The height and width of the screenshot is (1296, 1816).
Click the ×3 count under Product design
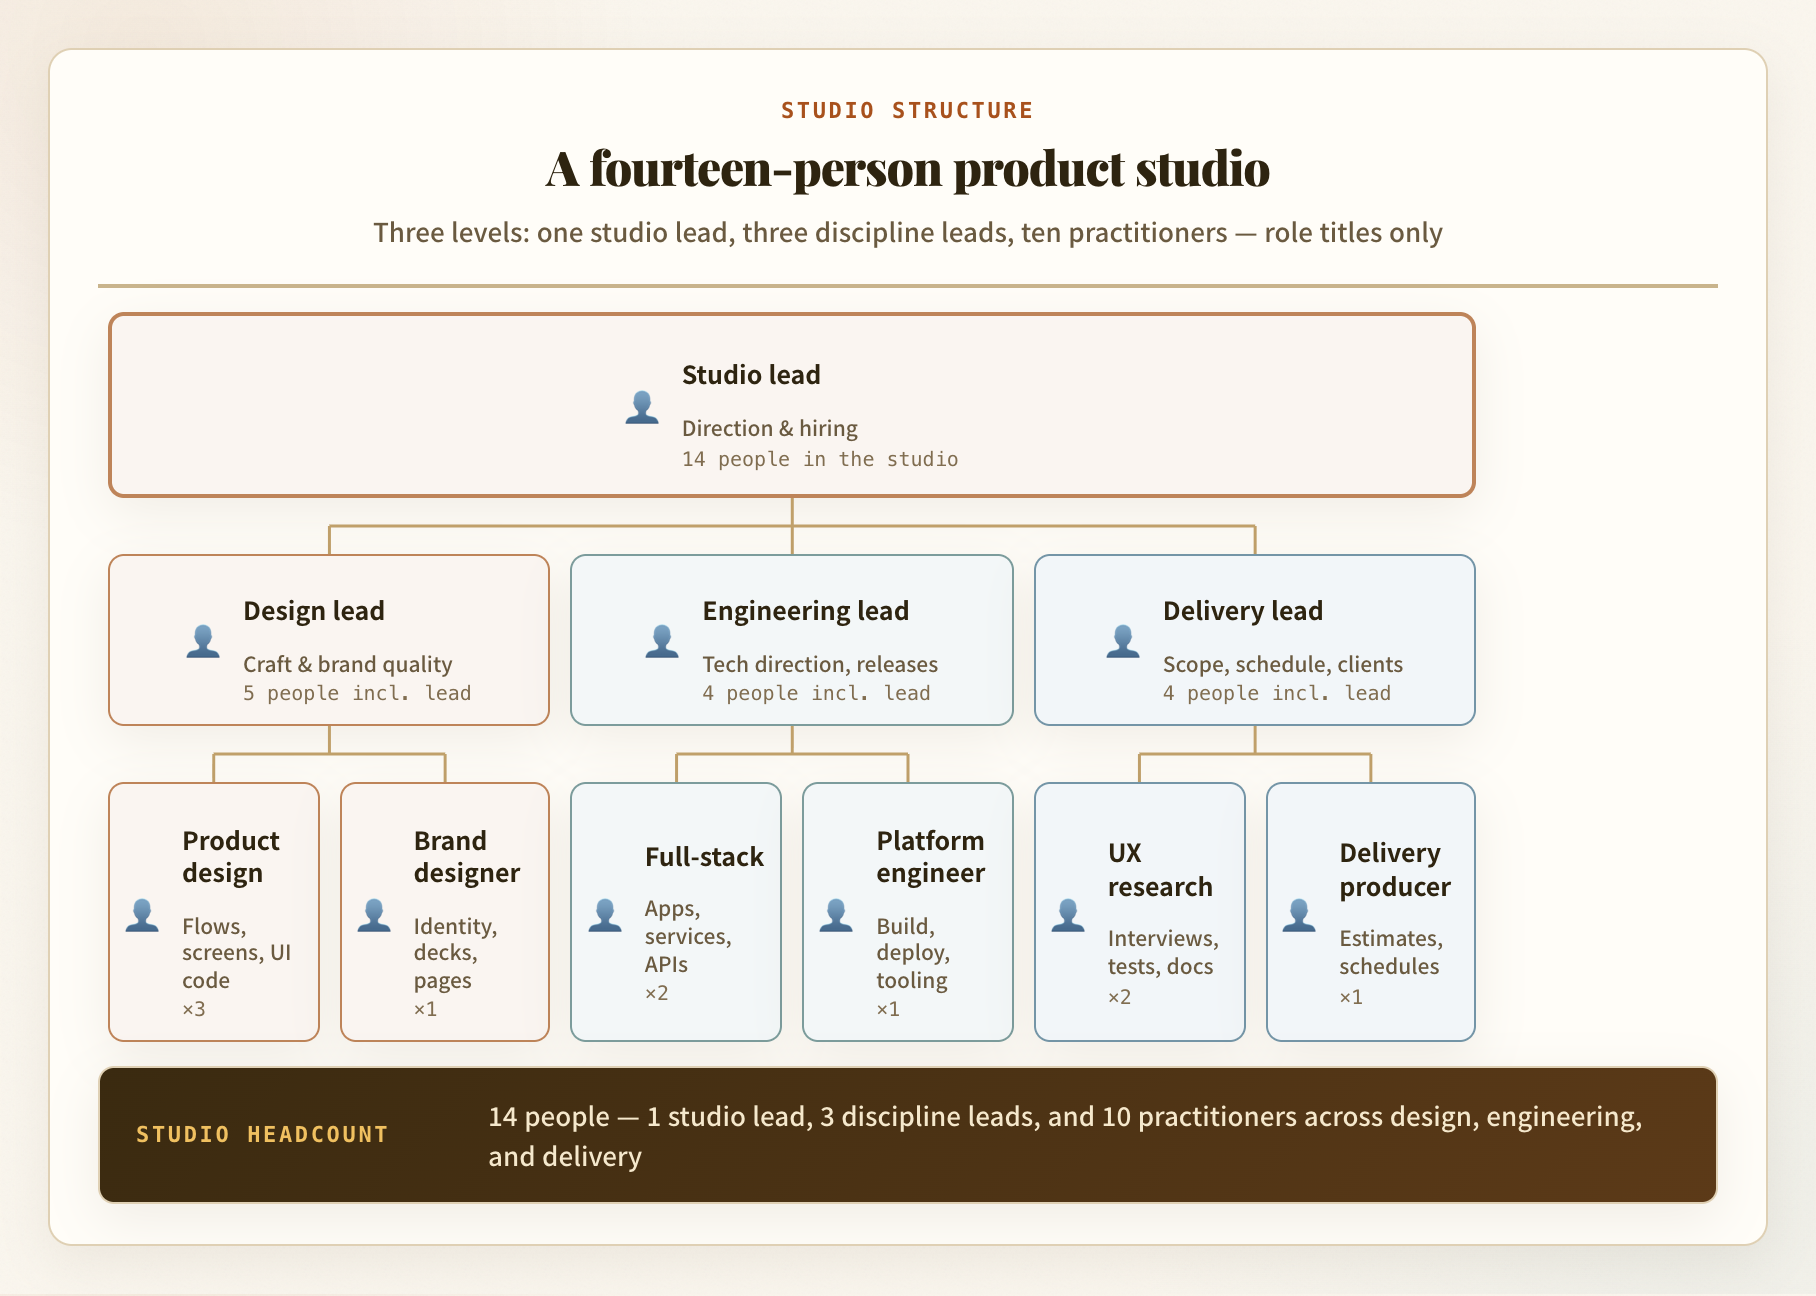194,1009
